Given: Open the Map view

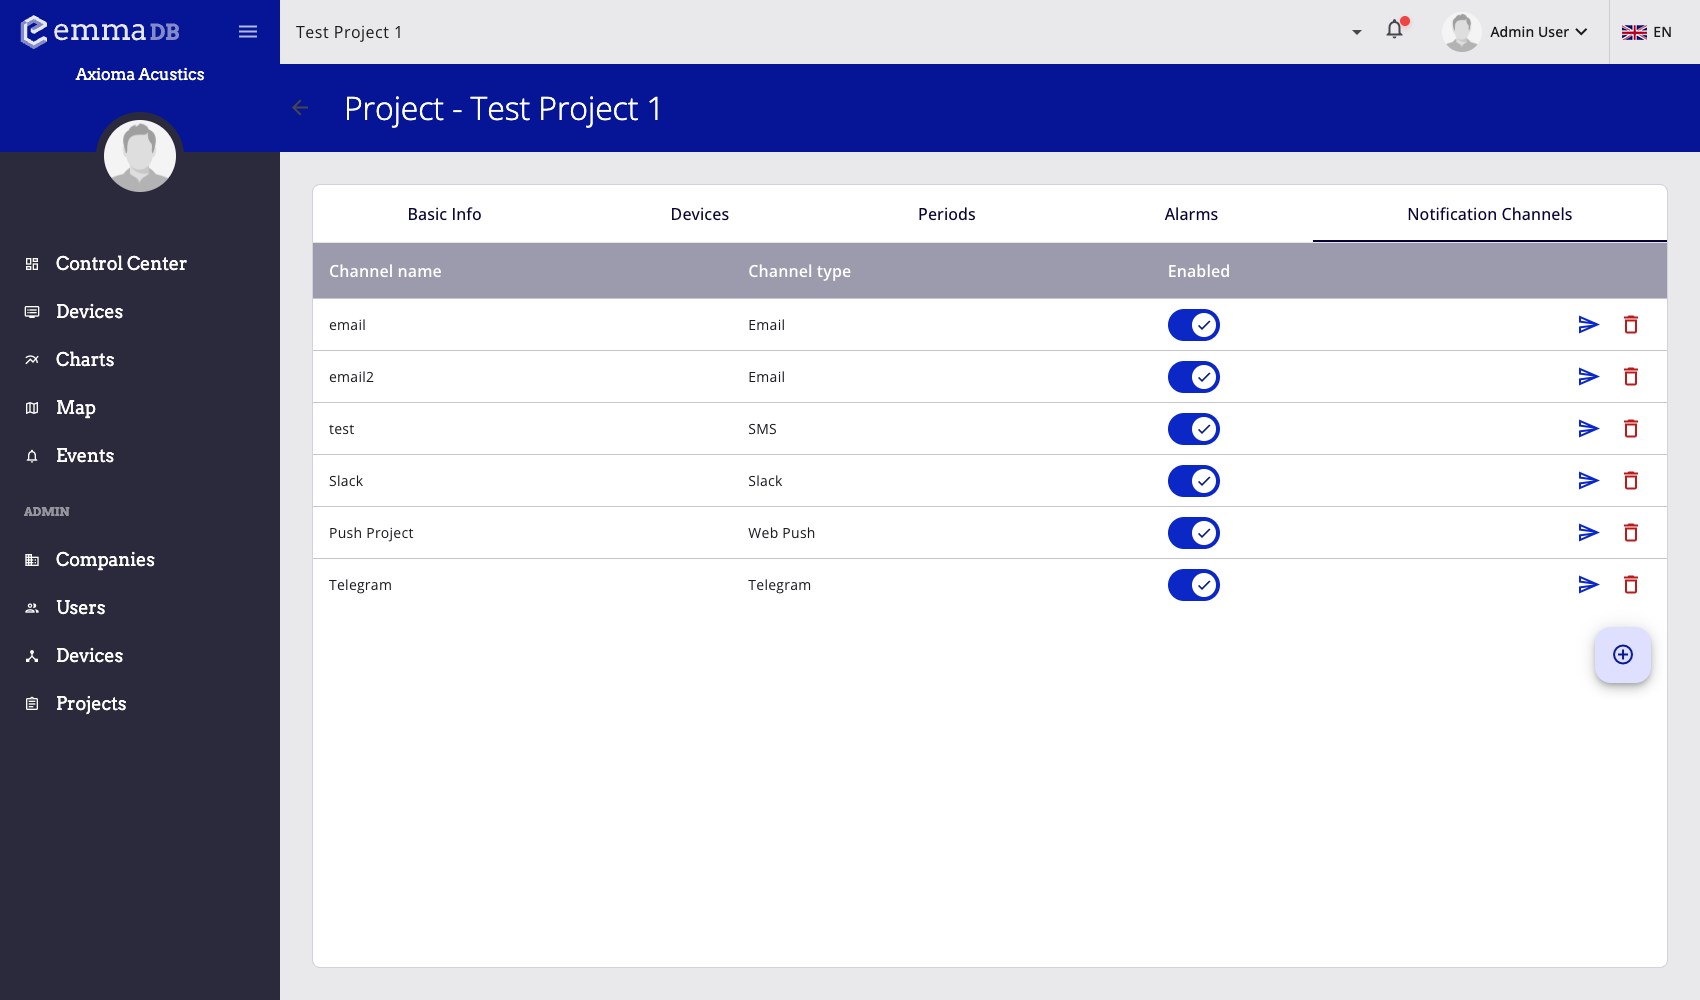Looking at the screenshot, I should point(75,407).
